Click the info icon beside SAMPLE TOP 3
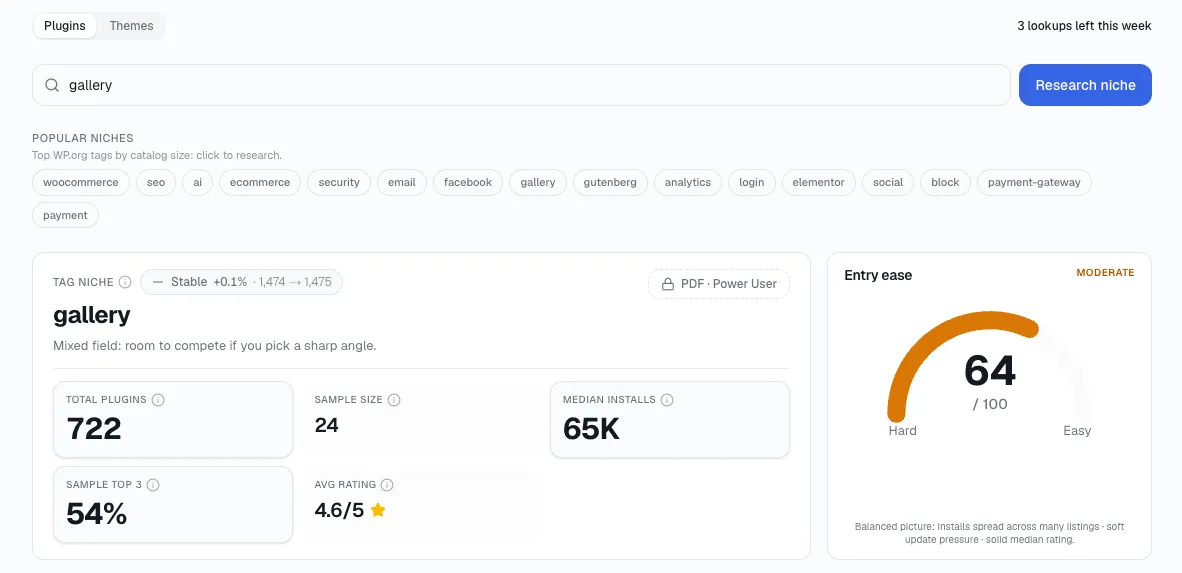The height and width of the screenshot is (573, 1182). click(x=153, y=485)
